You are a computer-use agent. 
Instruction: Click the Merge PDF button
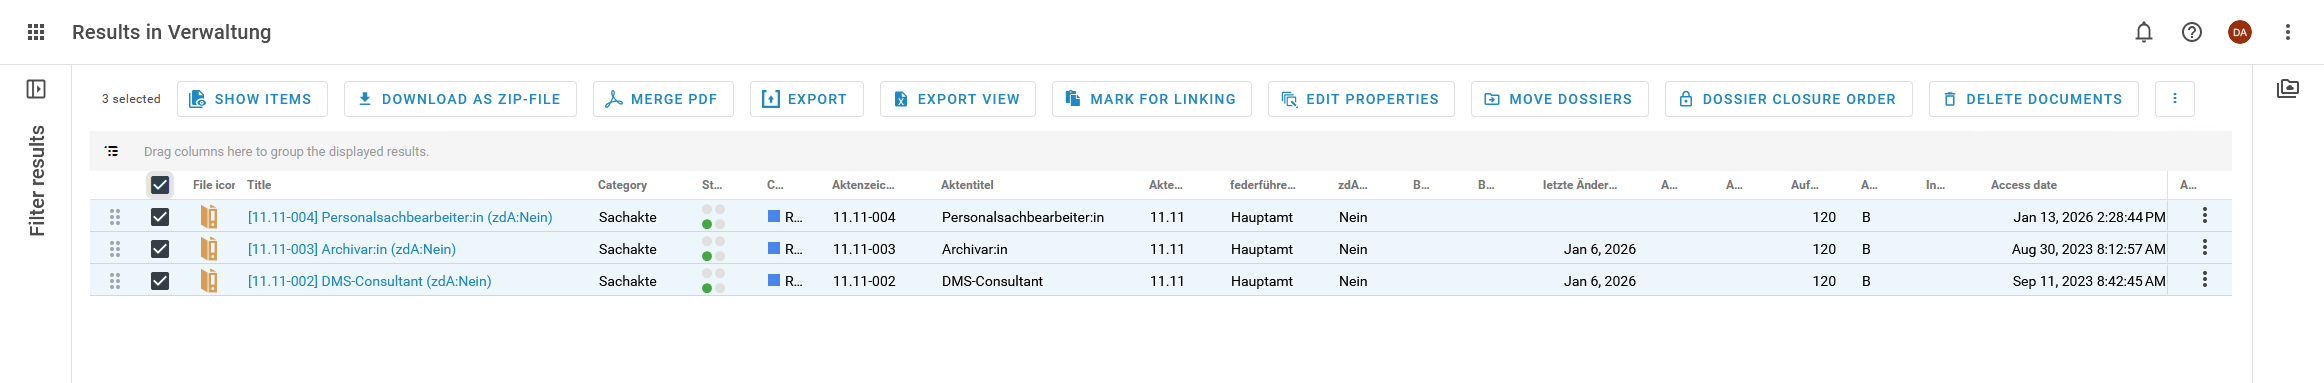pyautogui.click(x=663, y=99)
